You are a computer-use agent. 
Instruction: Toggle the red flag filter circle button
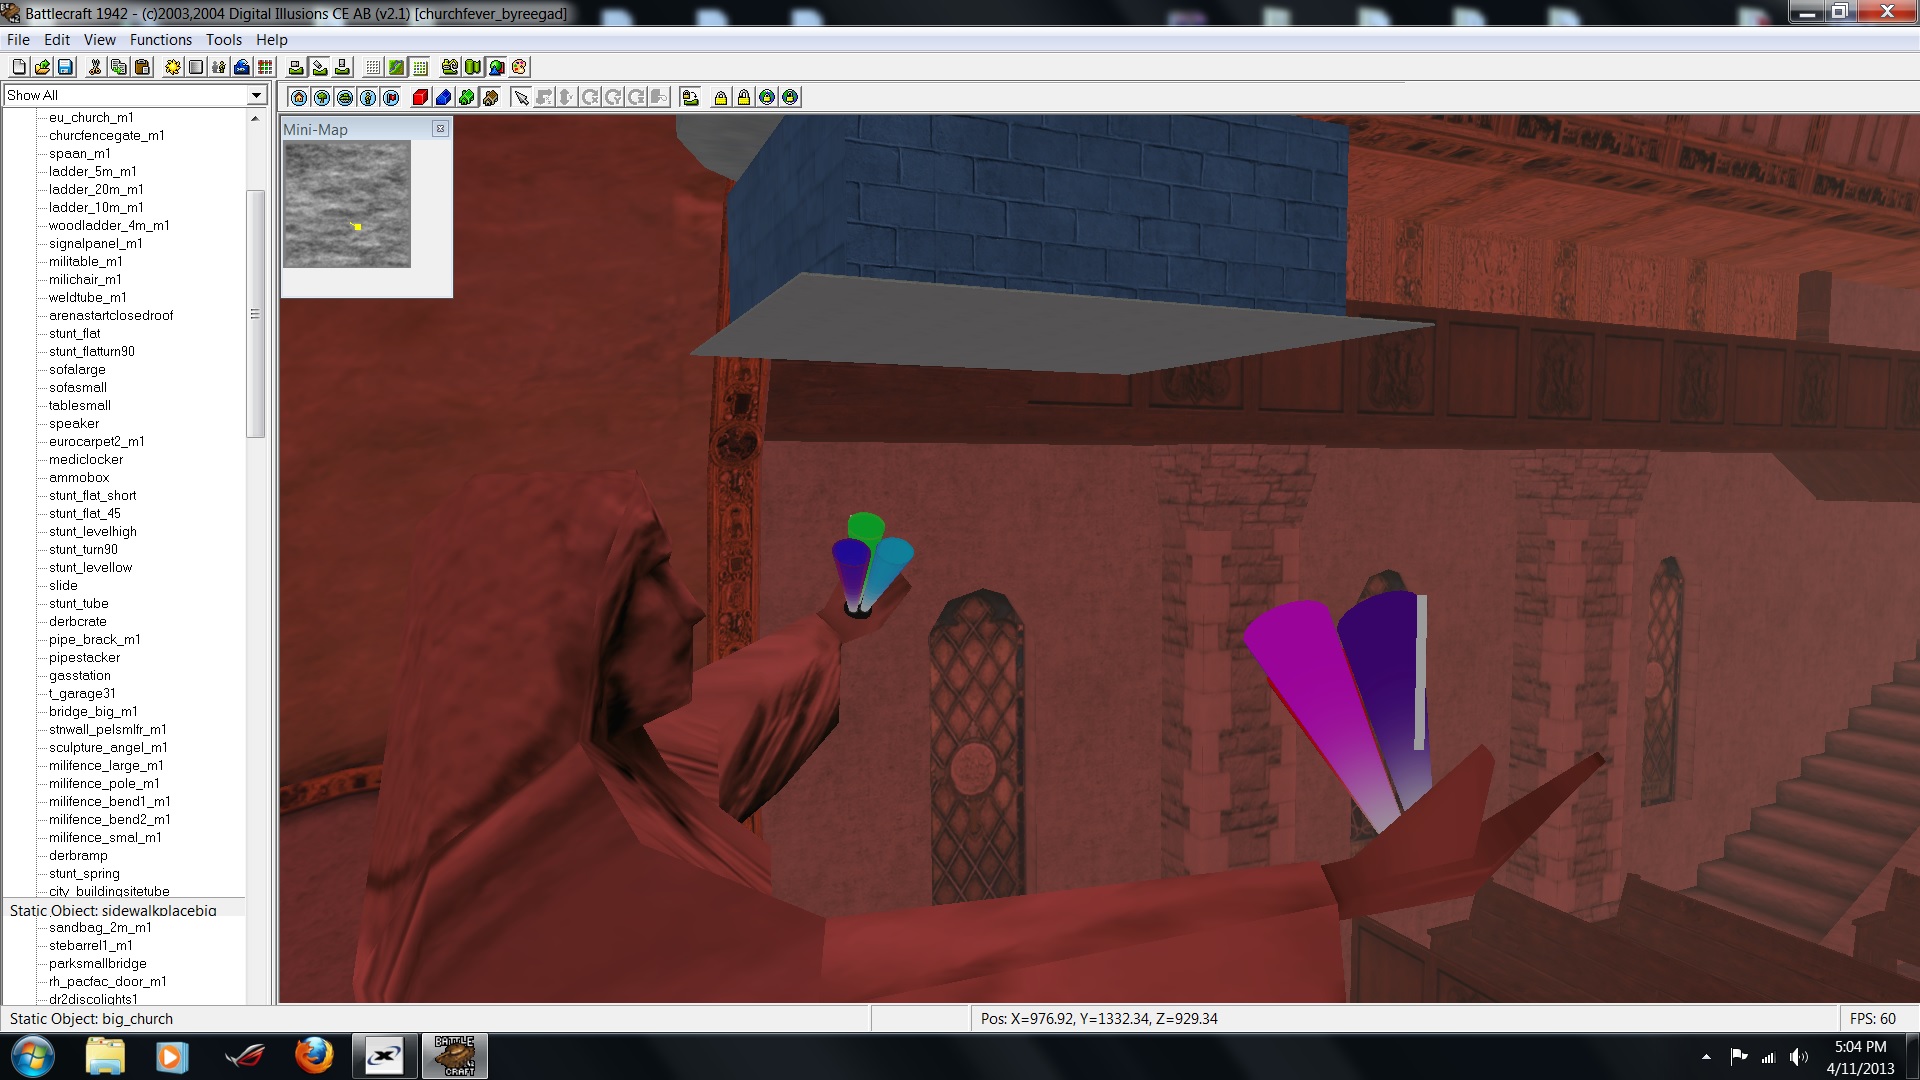pyautogui.click(x=391, y=97)
